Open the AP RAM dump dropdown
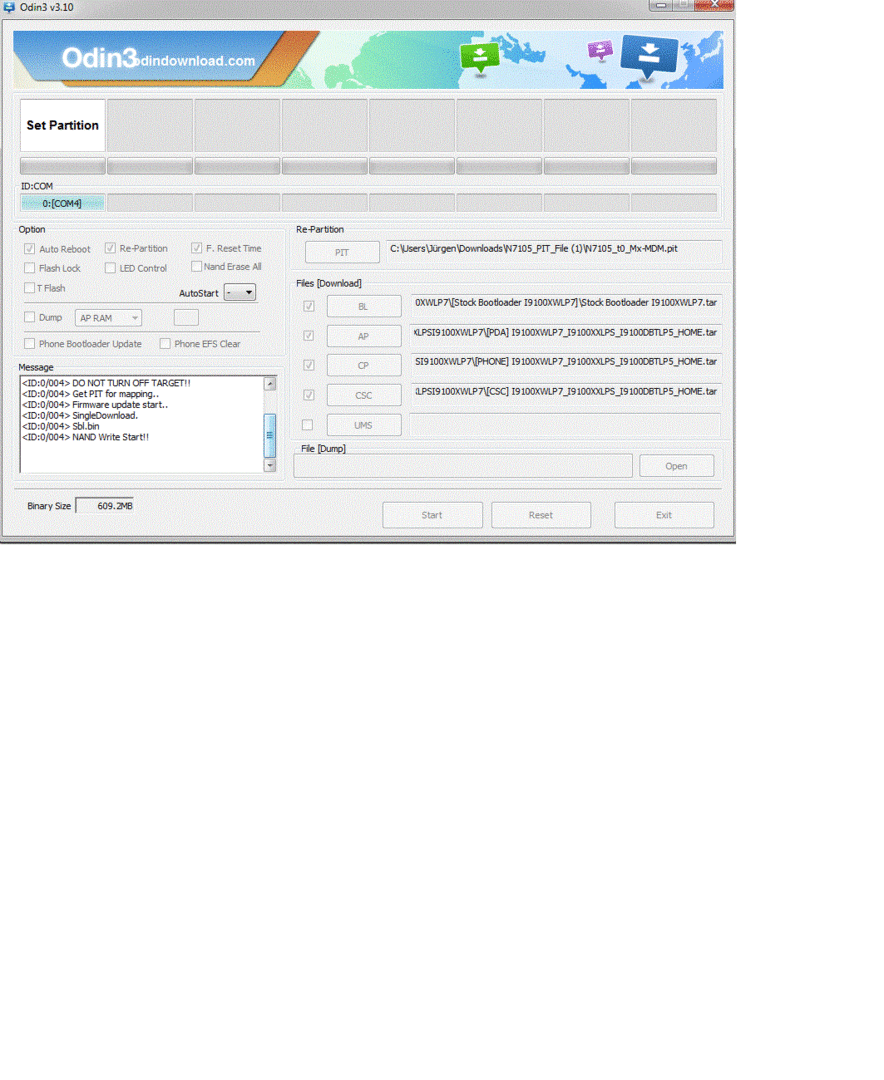This screenshot has height=1080, width=884. click(108, 318)
